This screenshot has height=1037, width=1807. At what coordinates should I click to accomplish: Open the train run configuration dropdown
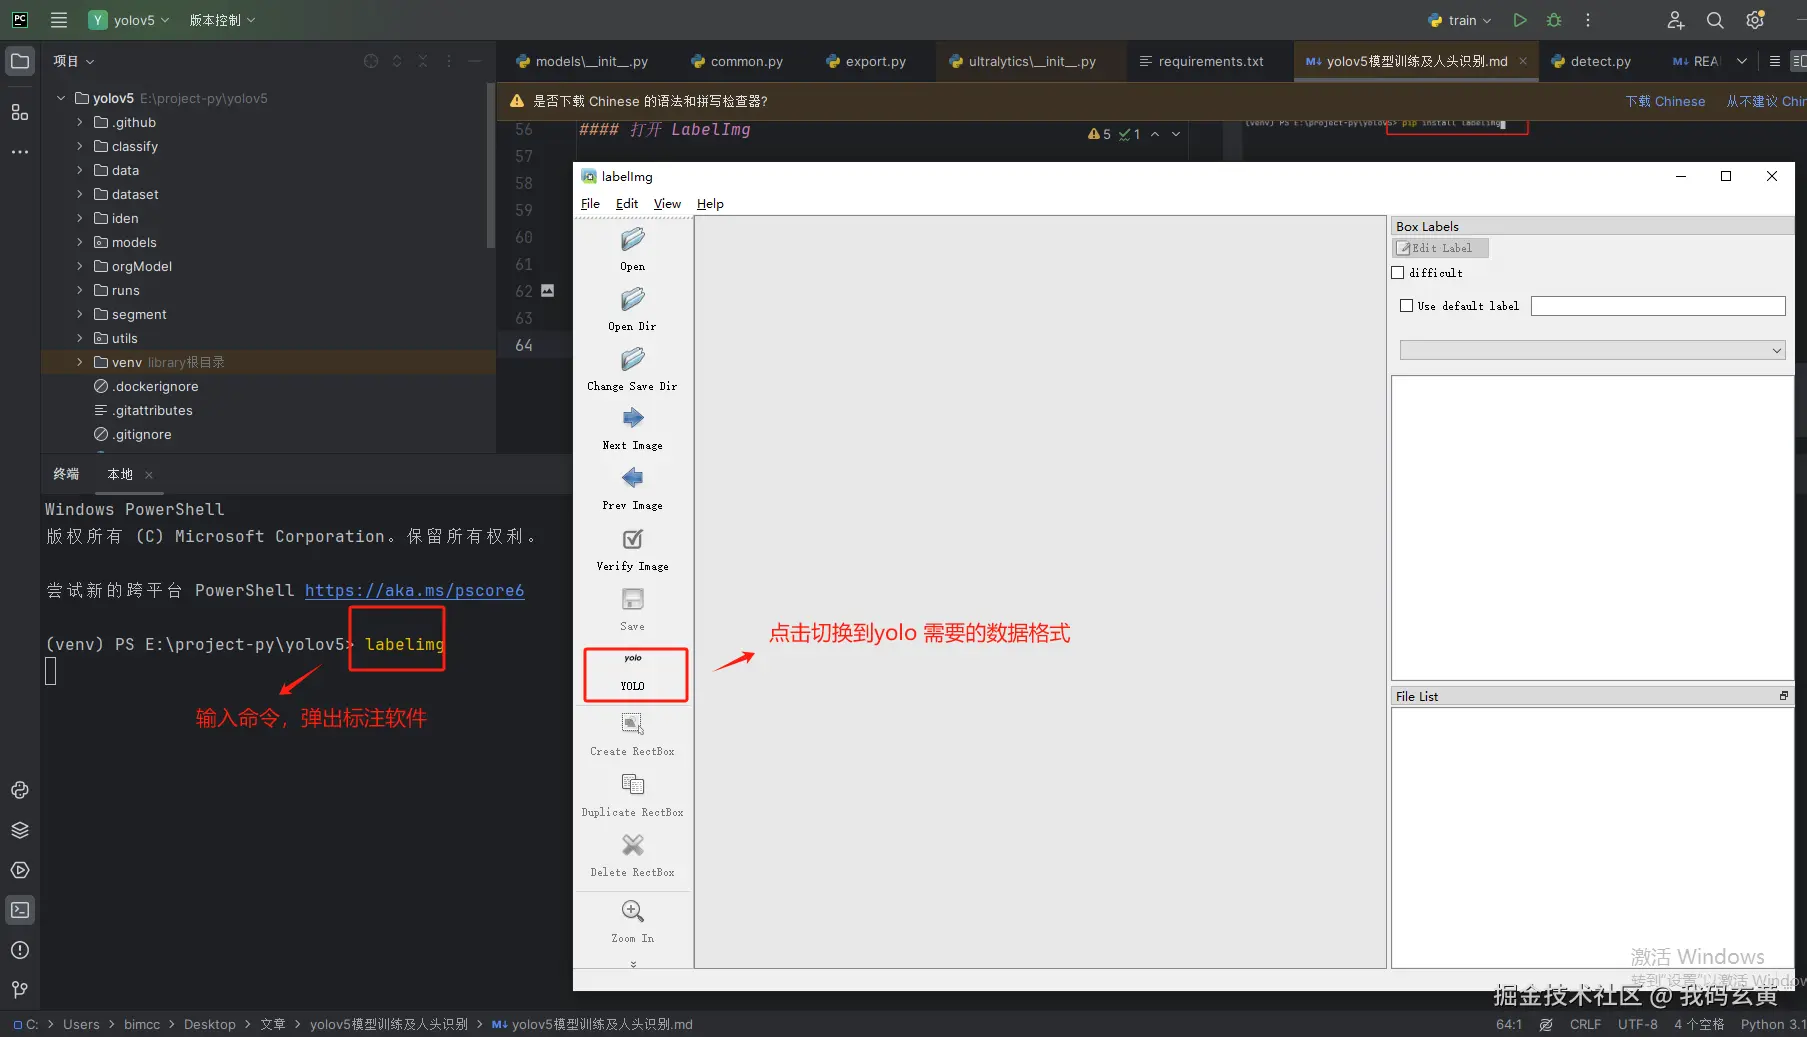[x=1460, y=20]
